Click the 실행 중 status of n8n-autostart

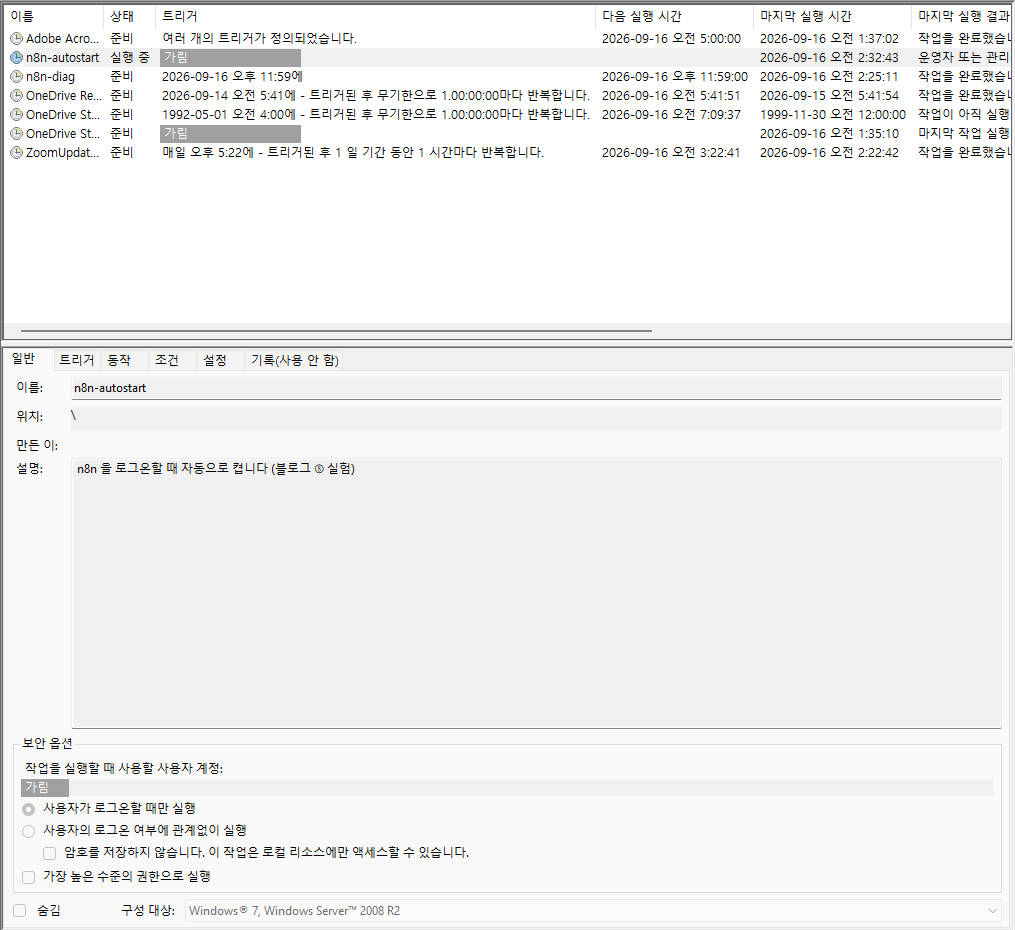129,58
